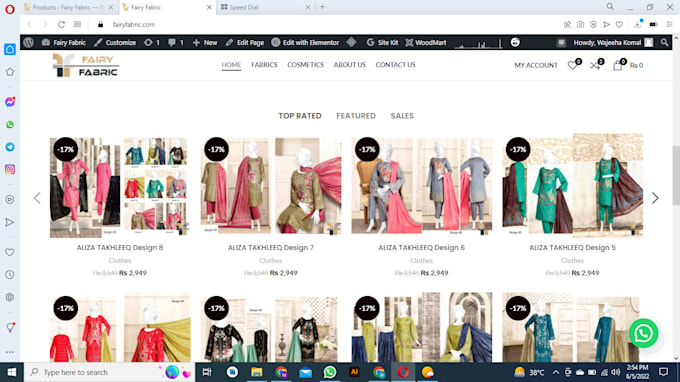
Task: Open the Mail app from the taskbar
Action: [305, 372]
